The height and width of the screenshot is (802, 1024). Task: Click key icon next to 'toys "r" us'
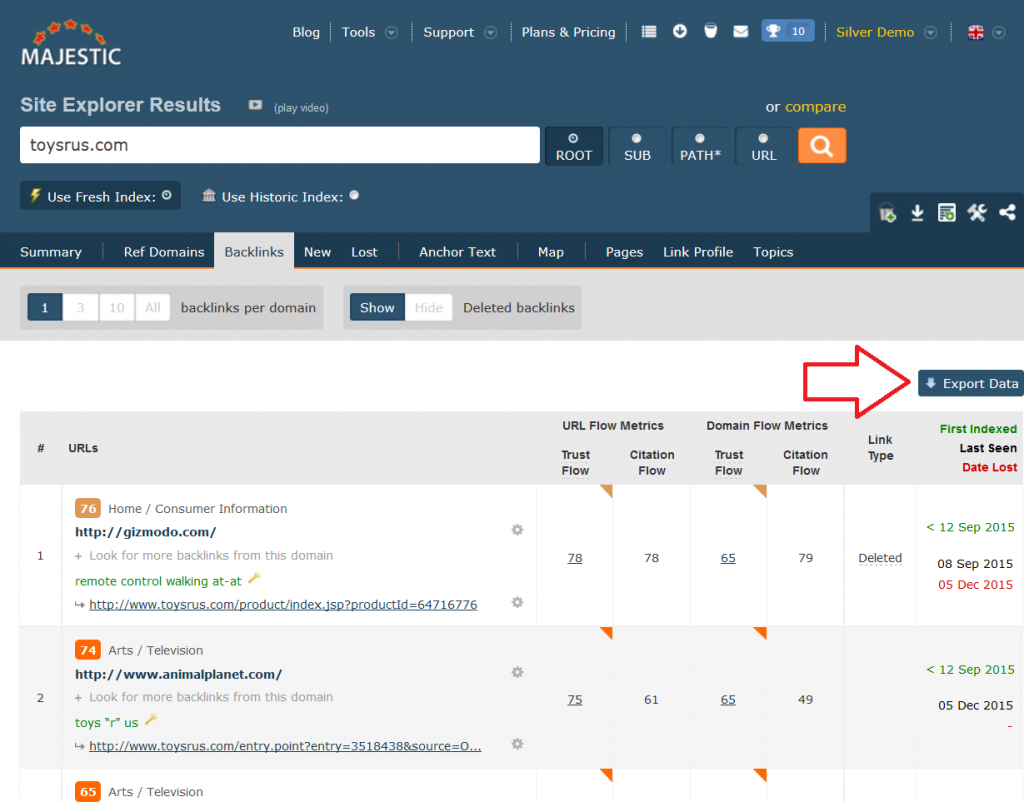click(x=151, y=720)
